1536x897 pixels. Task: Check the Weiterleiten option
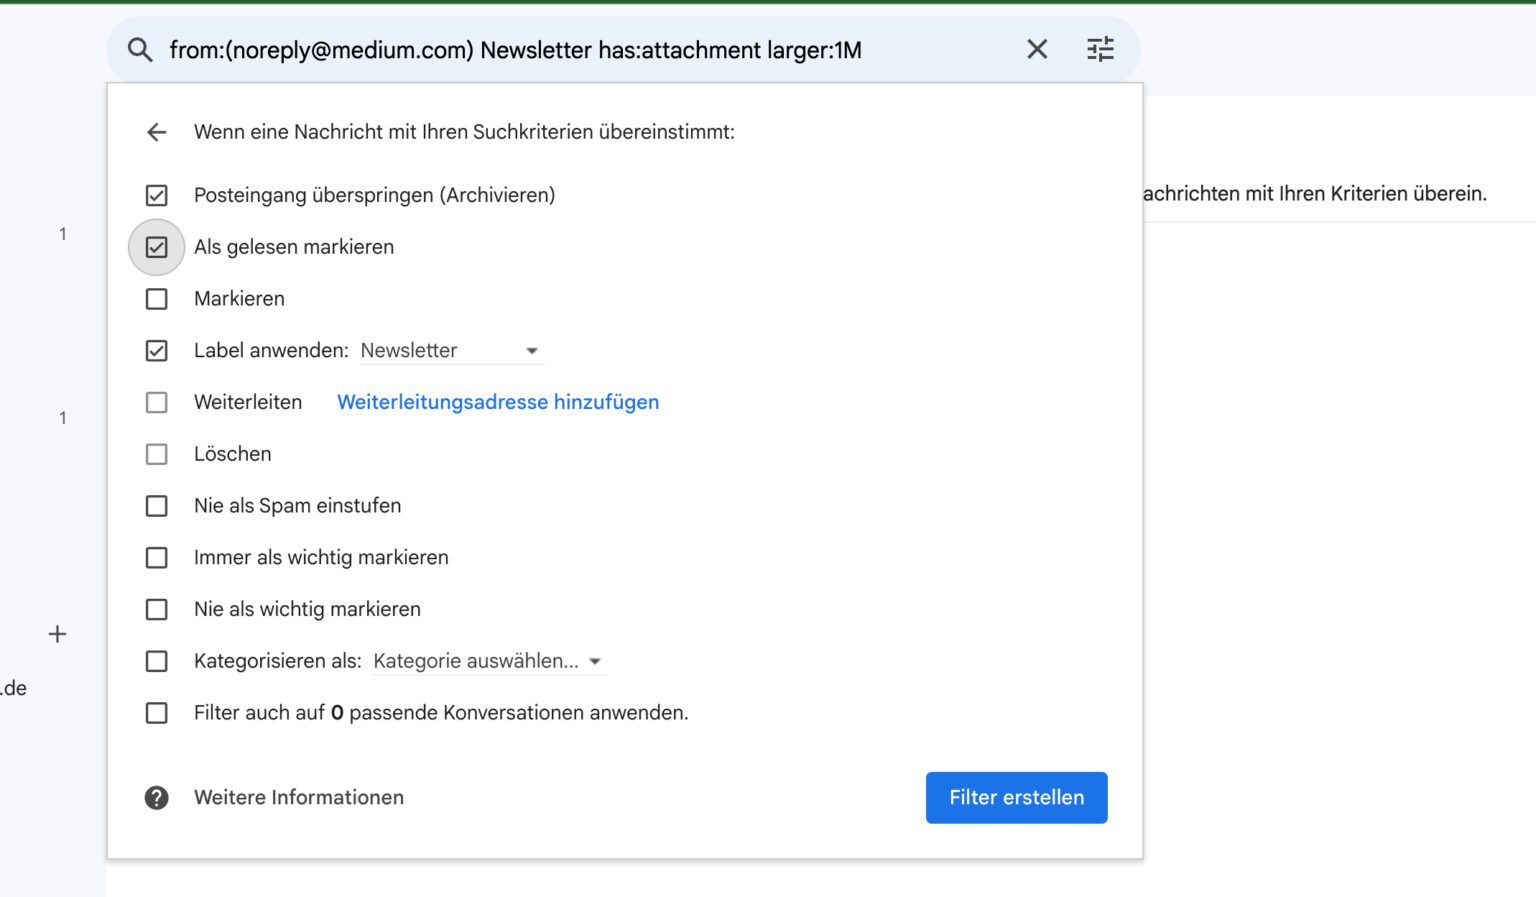pos(156,402)
